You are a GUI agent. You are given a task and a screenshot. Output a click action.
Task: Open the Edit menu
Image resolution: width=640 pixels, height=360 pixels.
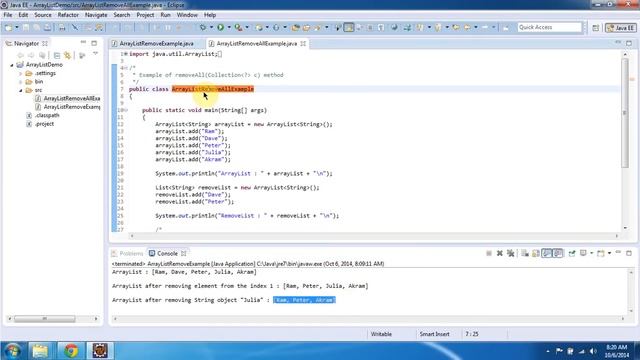click(23, 15)
